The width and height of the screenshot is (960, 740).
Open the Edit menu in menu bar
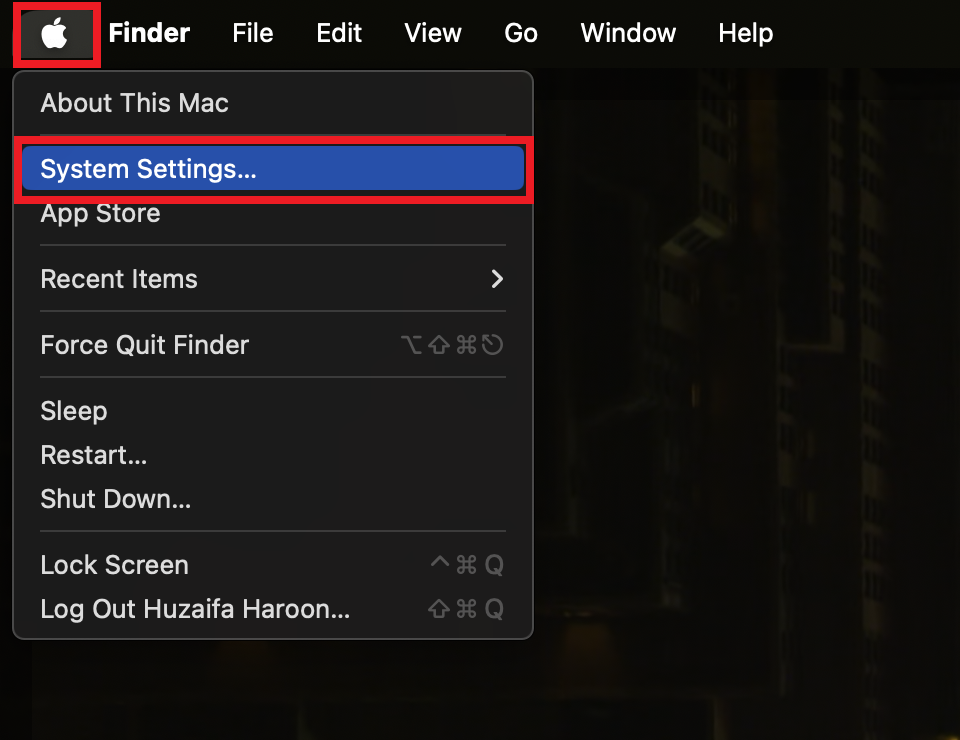339,33
